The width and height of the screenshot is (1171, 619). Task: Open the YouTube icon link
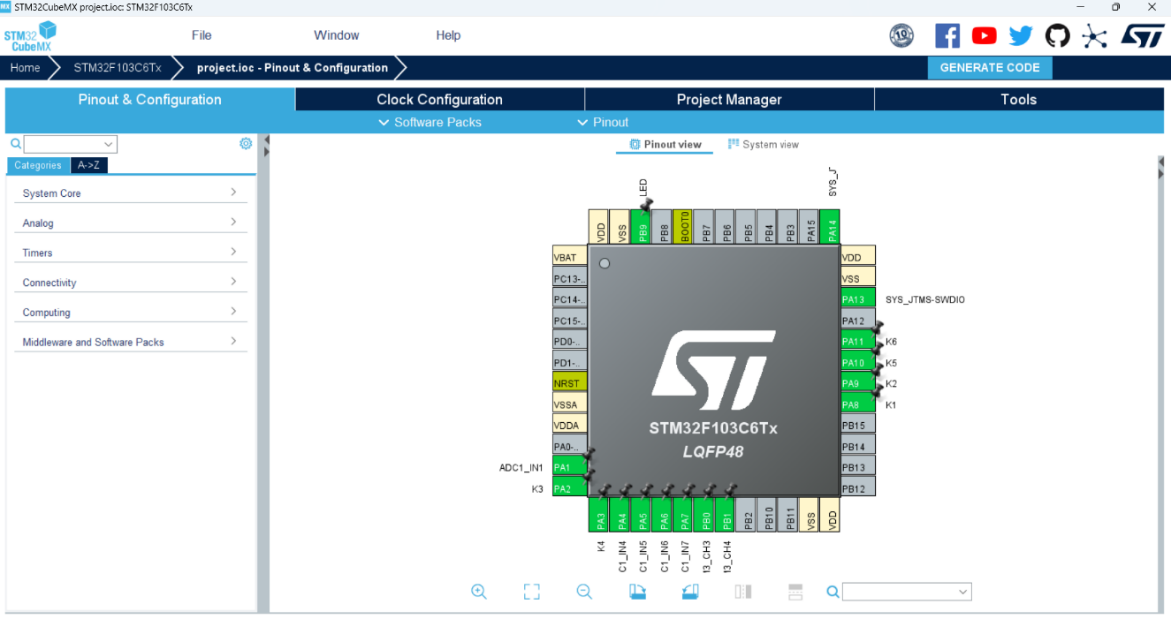[x=984, y=36]
